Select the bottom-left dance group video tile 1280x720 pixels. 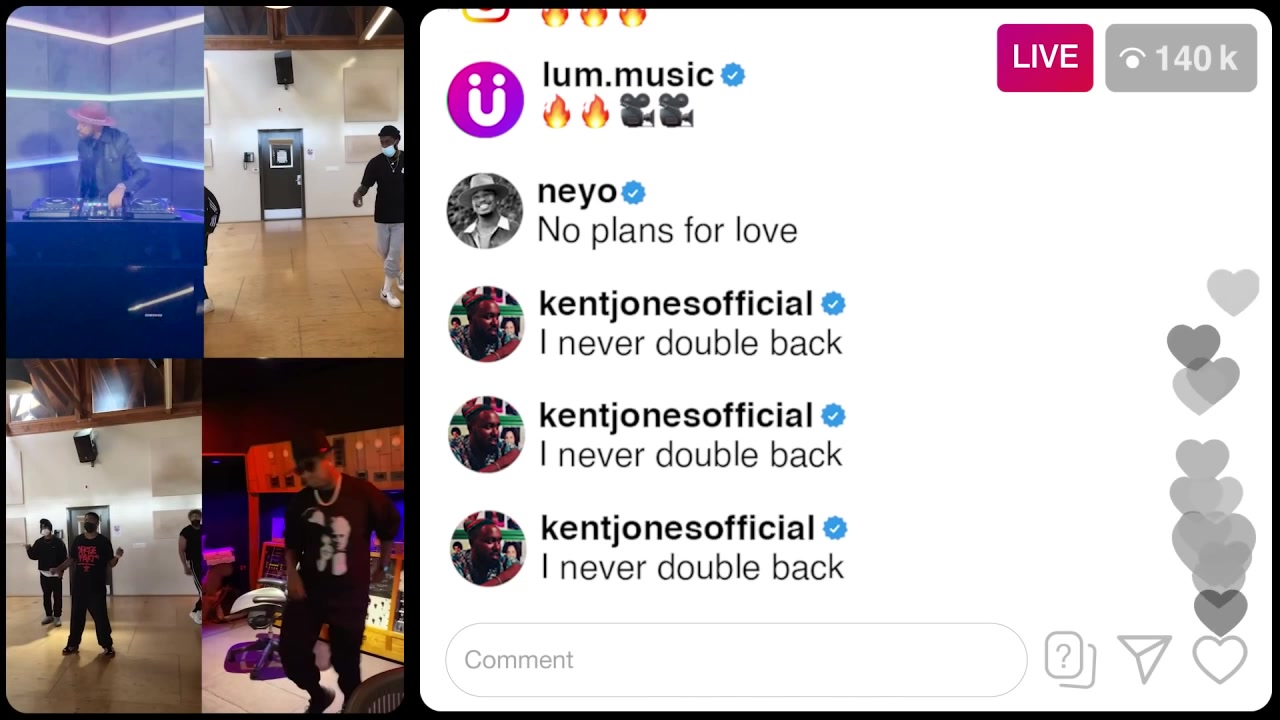[104, 535]
